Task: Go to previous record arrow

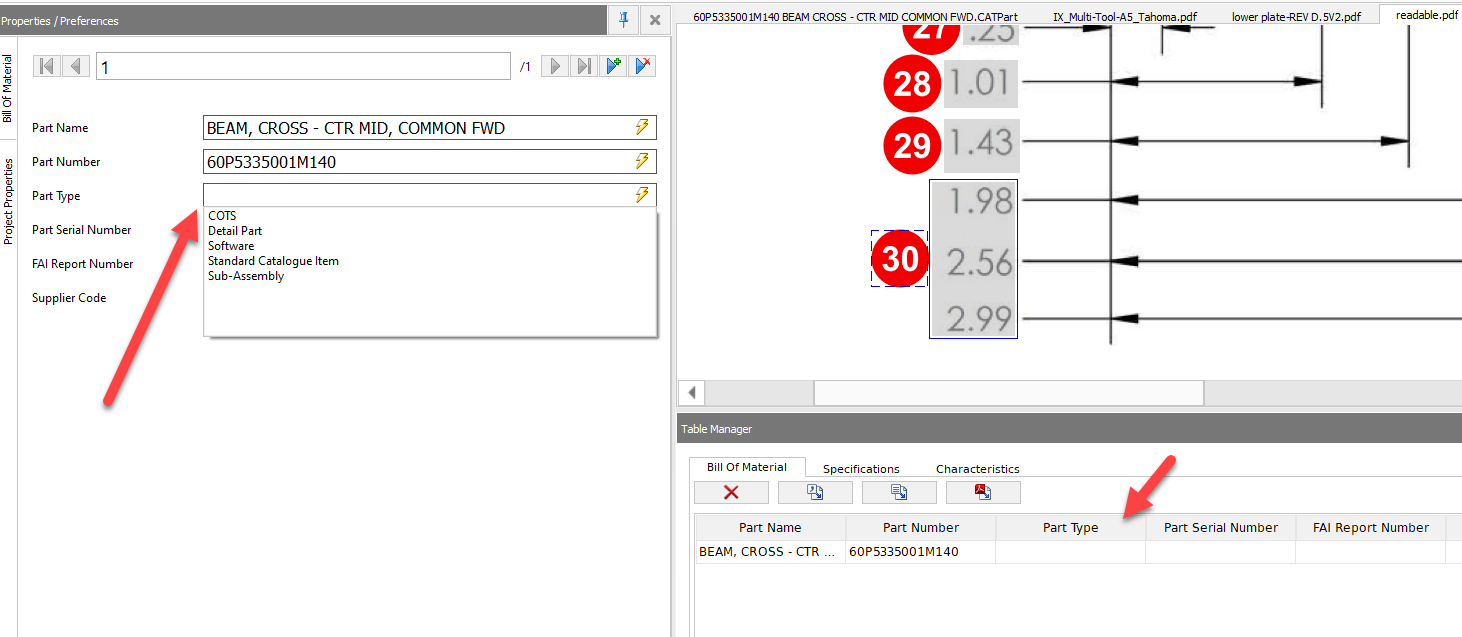Action: (x=75, y=66)
